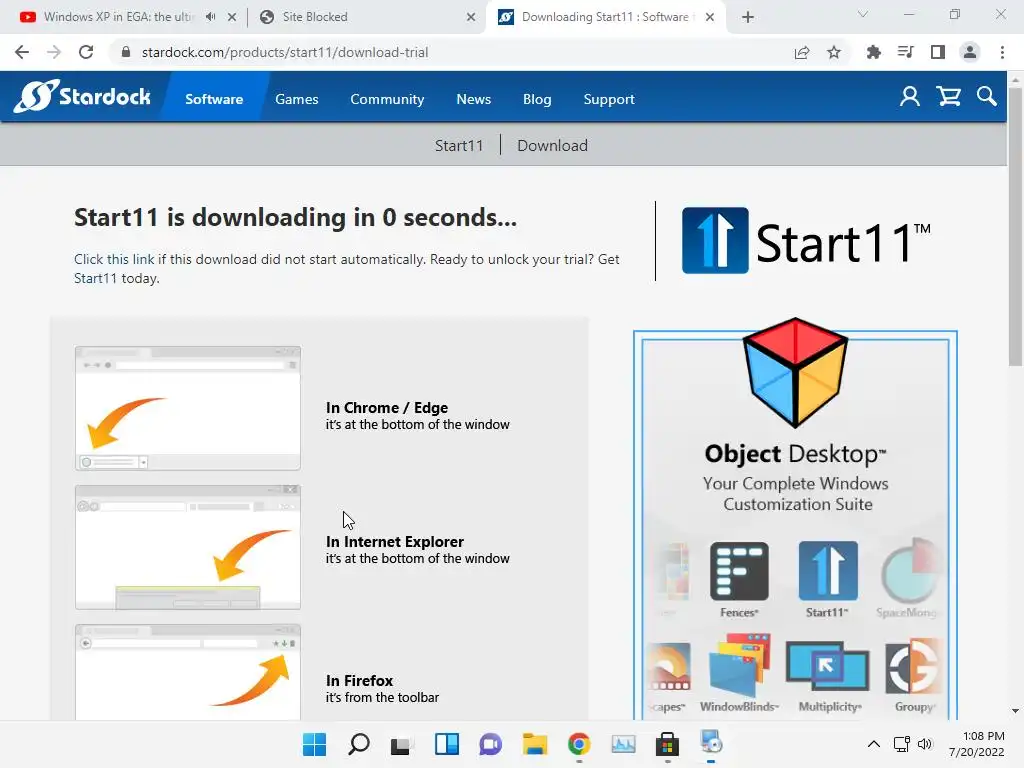Open the volume control in system tray
The width and height of the screenshot is (1024, 768).
point(925,744)
